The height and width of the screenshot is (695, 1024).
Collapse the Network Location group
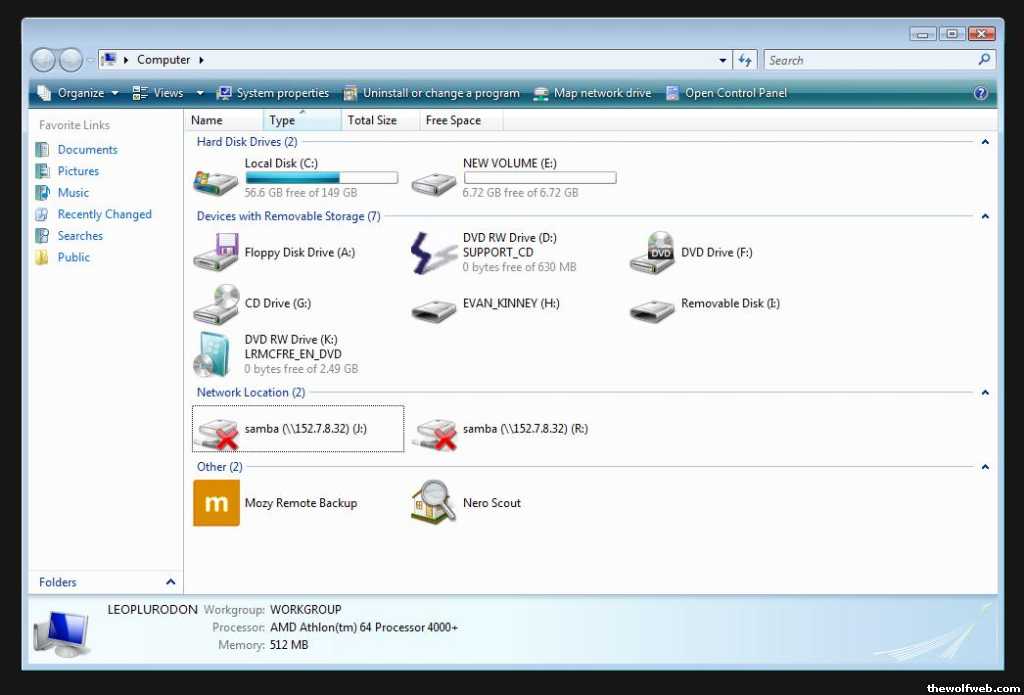[985, 393]
